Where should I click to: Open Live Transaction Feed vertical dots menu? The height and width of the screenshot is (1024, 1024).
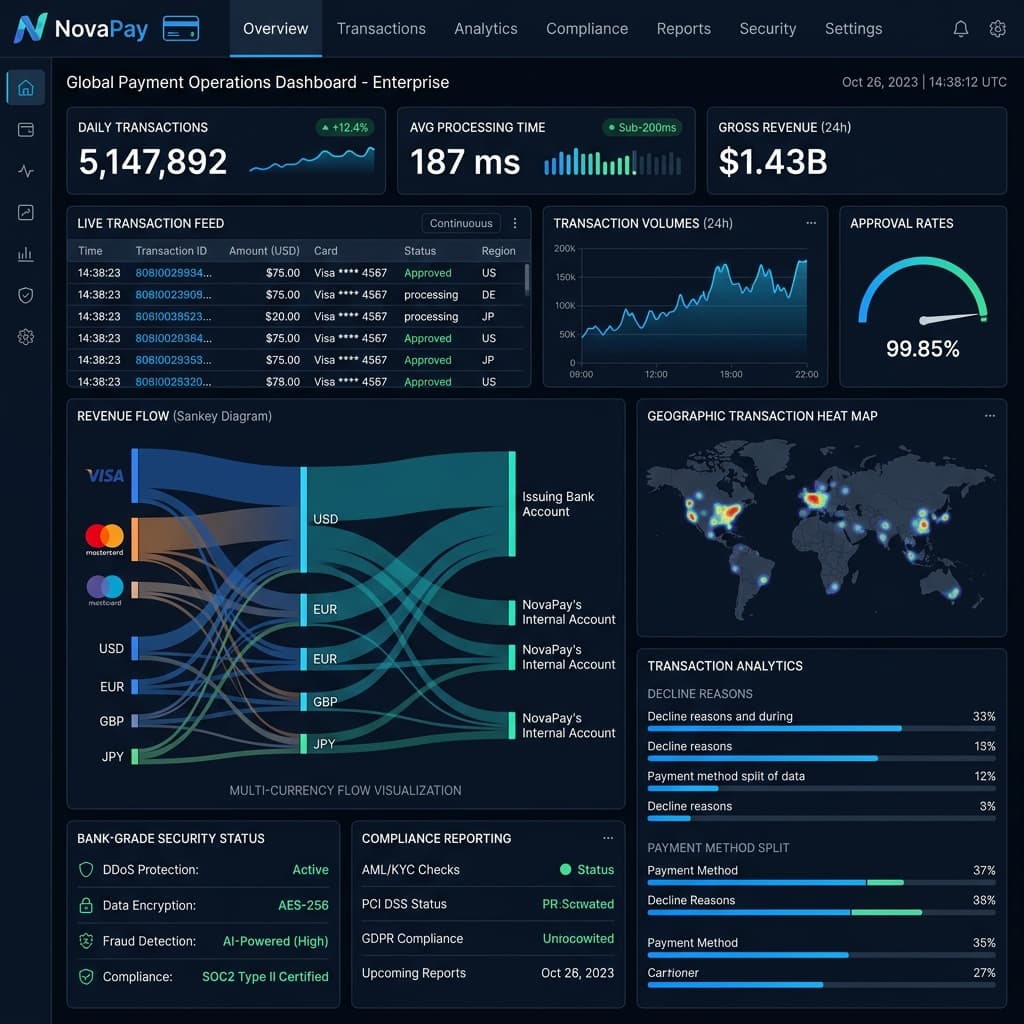pyautogui.click(x=515, y=223)
